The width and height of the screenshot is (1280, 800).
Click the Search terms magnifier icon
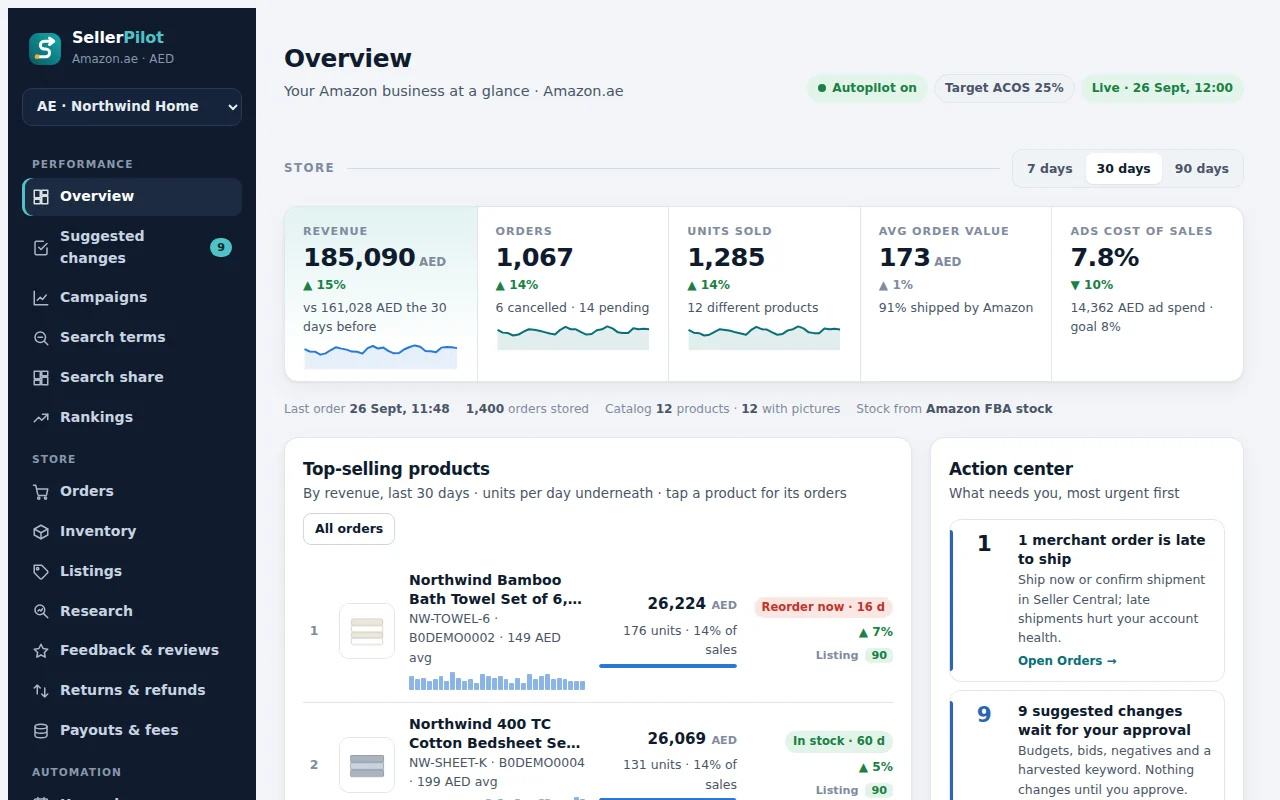41,338
